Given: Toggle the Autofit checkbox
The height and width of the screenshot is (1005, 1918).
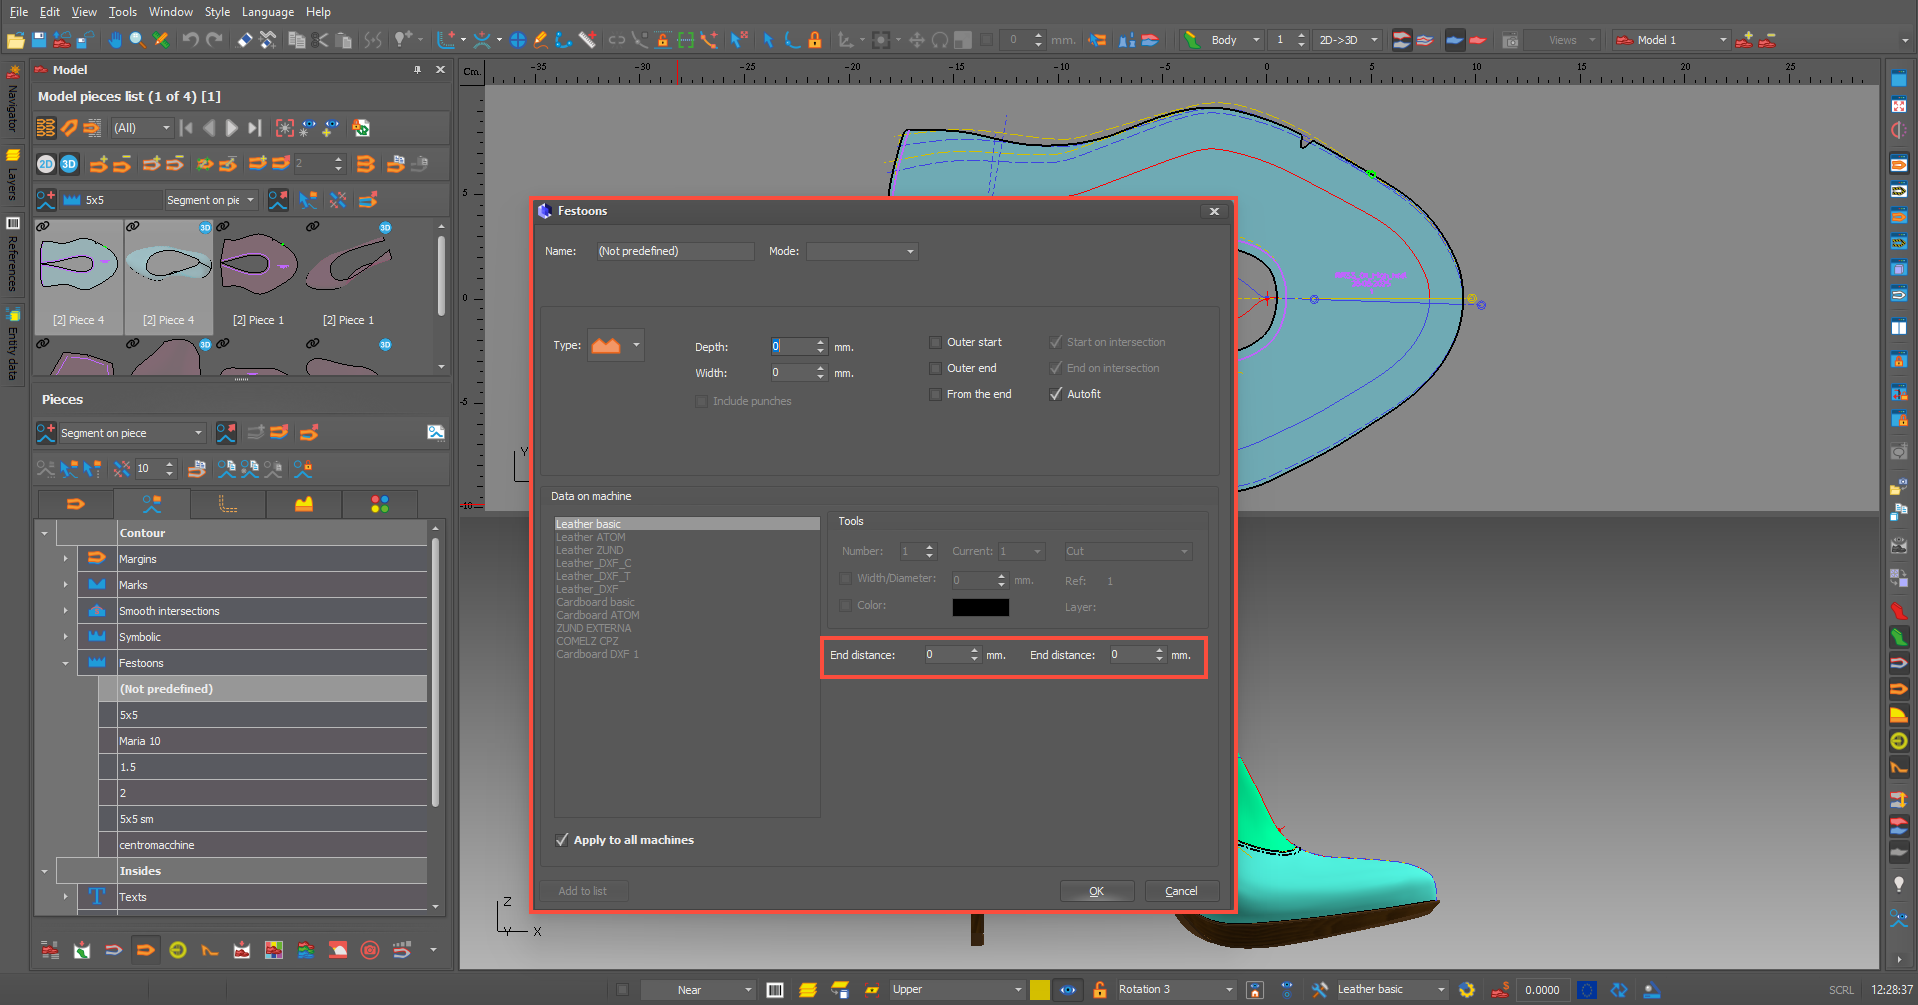Looking at the screenshot, I should click(x=1056, y=394).
